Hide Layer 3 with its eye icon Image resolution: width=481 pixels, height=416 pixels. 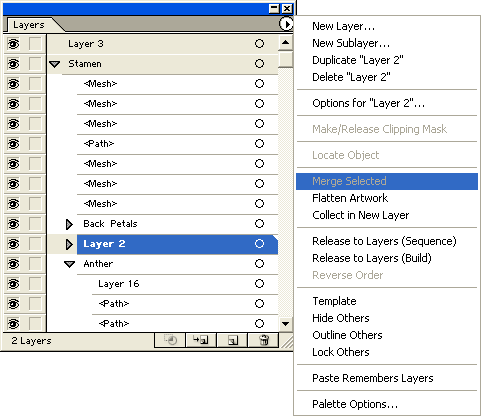[13, 44]
